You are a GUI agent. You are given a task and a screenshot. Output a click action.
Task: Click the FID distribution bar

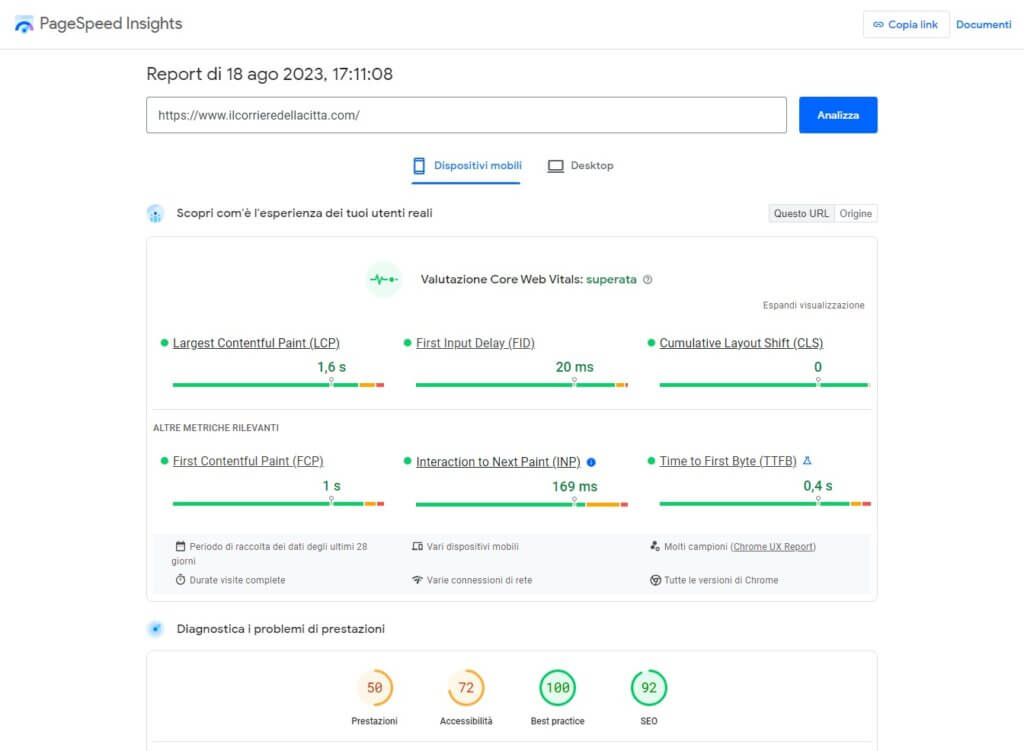click(522, 385)
